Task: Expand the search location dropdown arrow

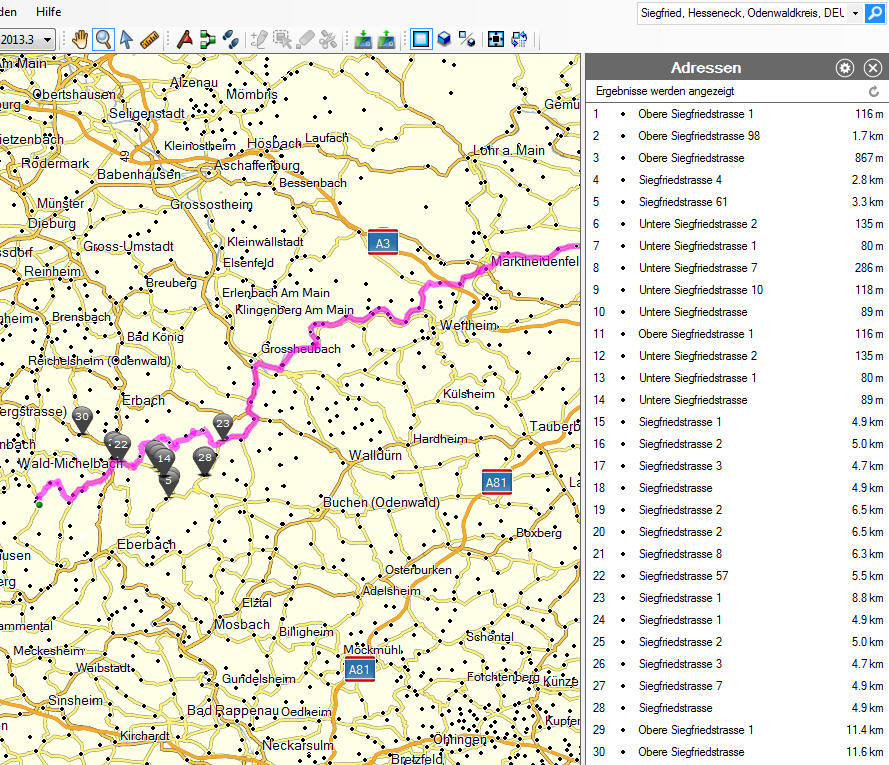Action: point(854,13)
